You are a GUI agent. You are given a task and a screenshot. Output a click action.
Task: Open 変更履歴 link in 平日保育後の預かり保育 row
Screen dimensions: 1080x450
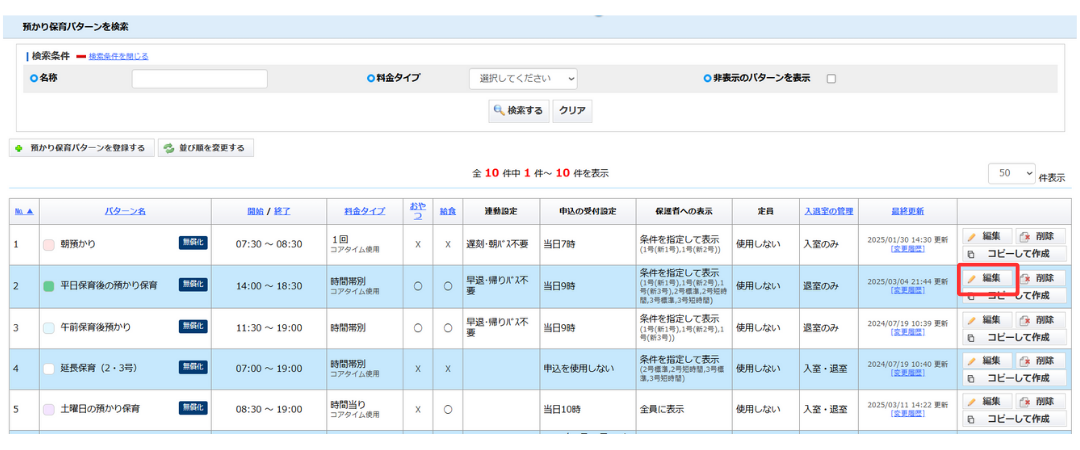(x=907, y=290)
